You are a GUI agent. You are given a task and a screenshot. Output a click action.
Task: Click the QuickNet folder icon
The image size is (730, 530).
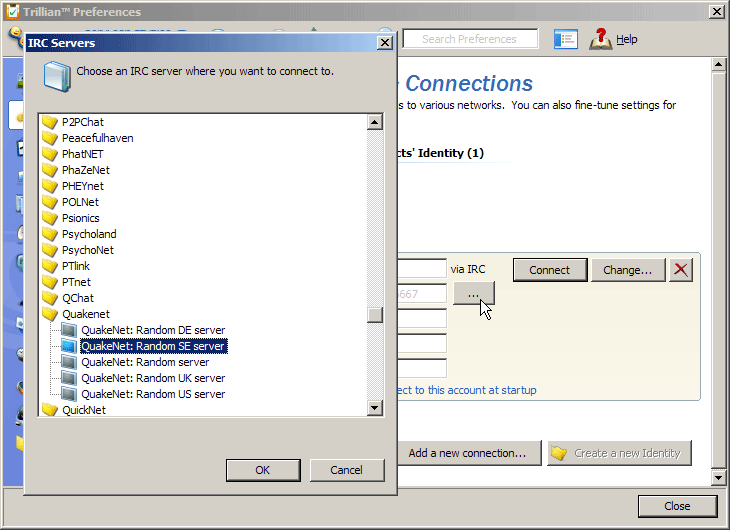[x=50, y=410]
